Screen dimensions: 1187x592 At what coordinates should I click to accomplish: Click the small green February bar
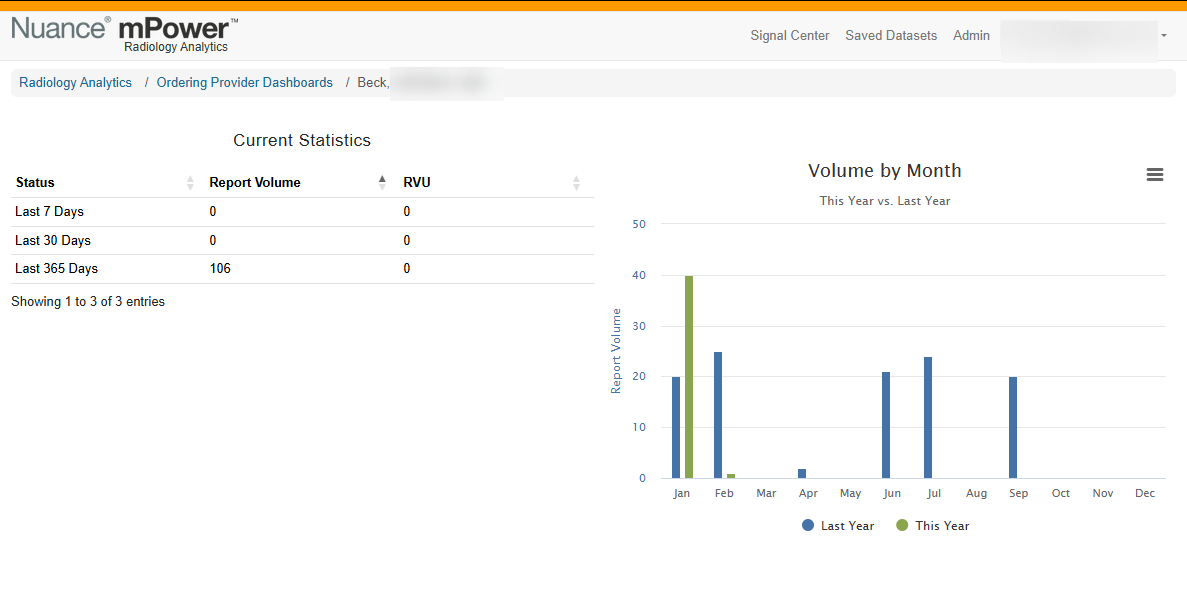(x=731, y=476)
